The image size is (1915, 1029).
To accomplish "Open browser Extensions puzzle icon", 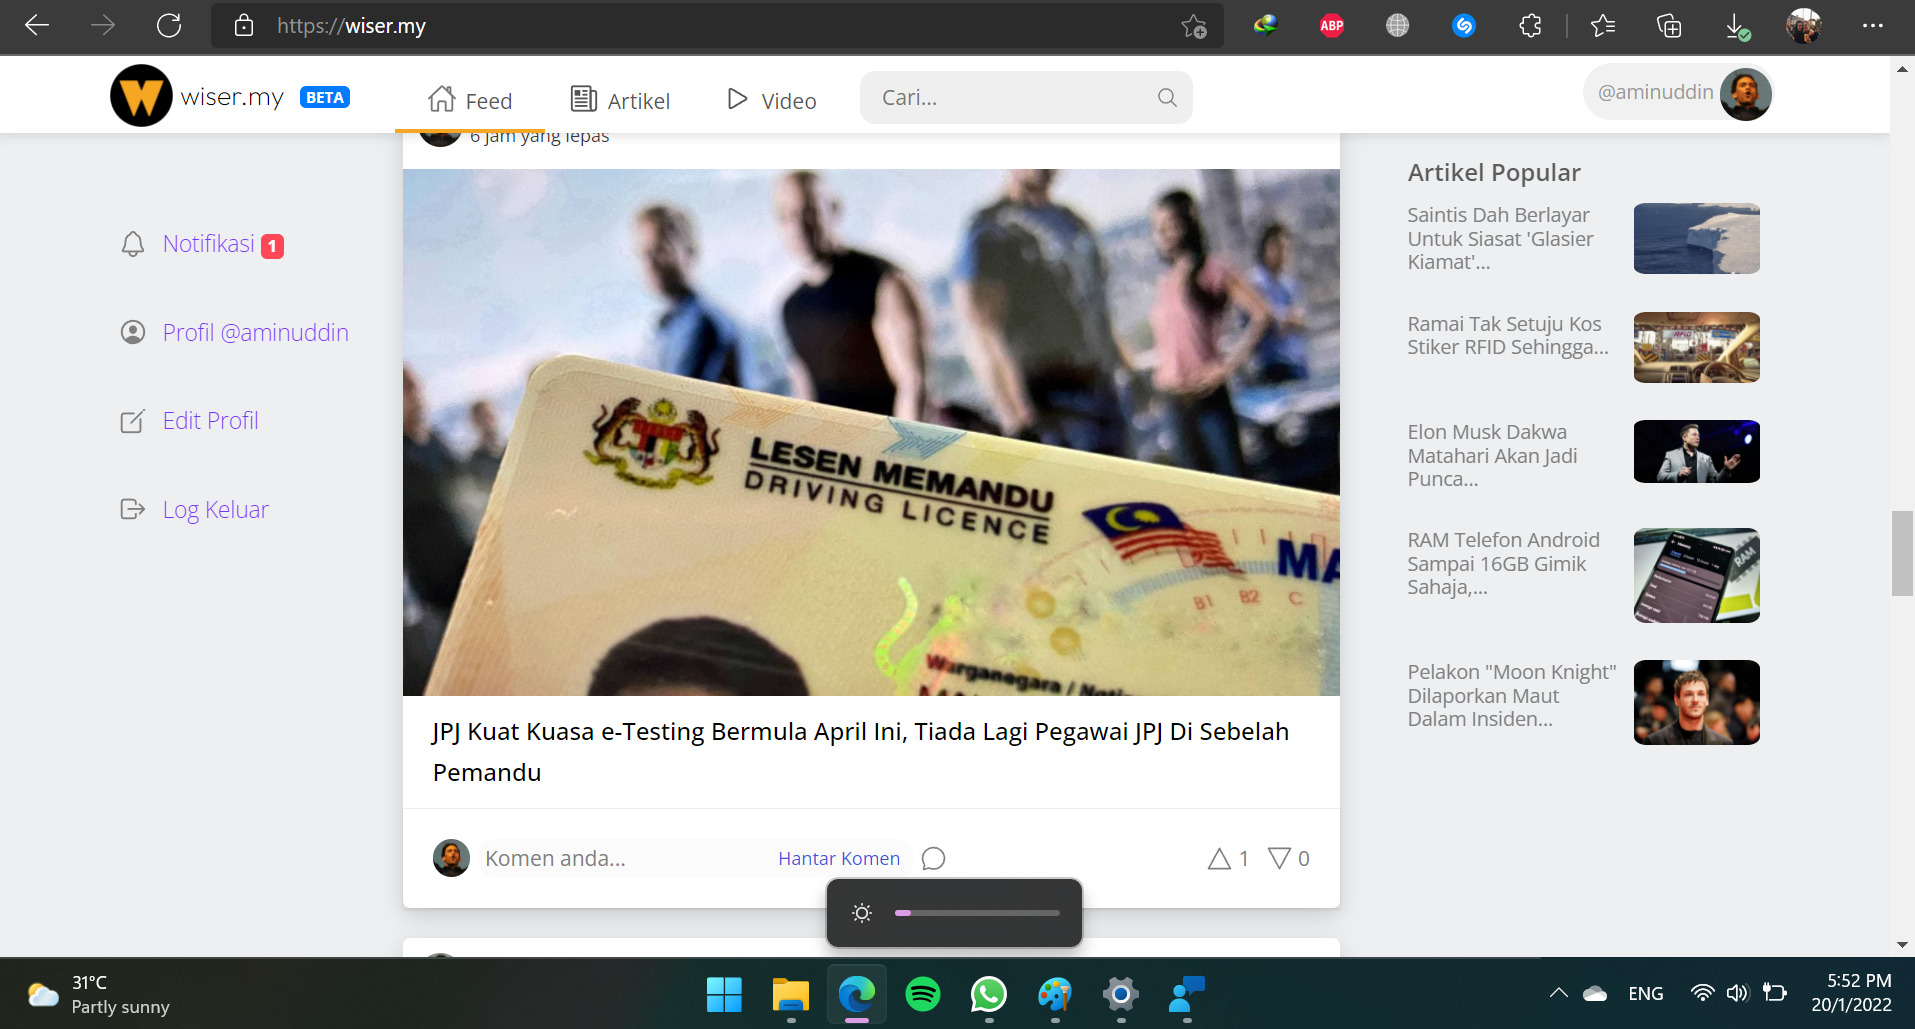I will point(1530,26).
